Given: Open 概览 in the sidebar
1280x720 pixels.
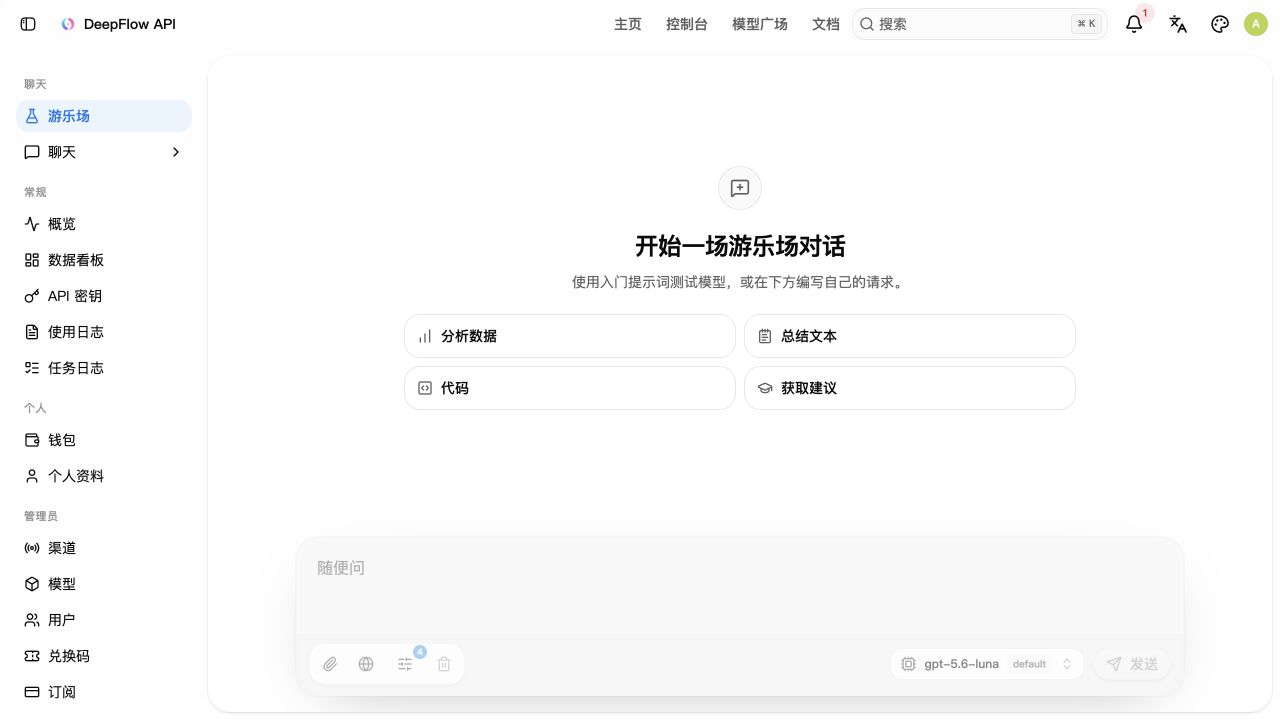Looking at the screenshot, I should [104, 224].
